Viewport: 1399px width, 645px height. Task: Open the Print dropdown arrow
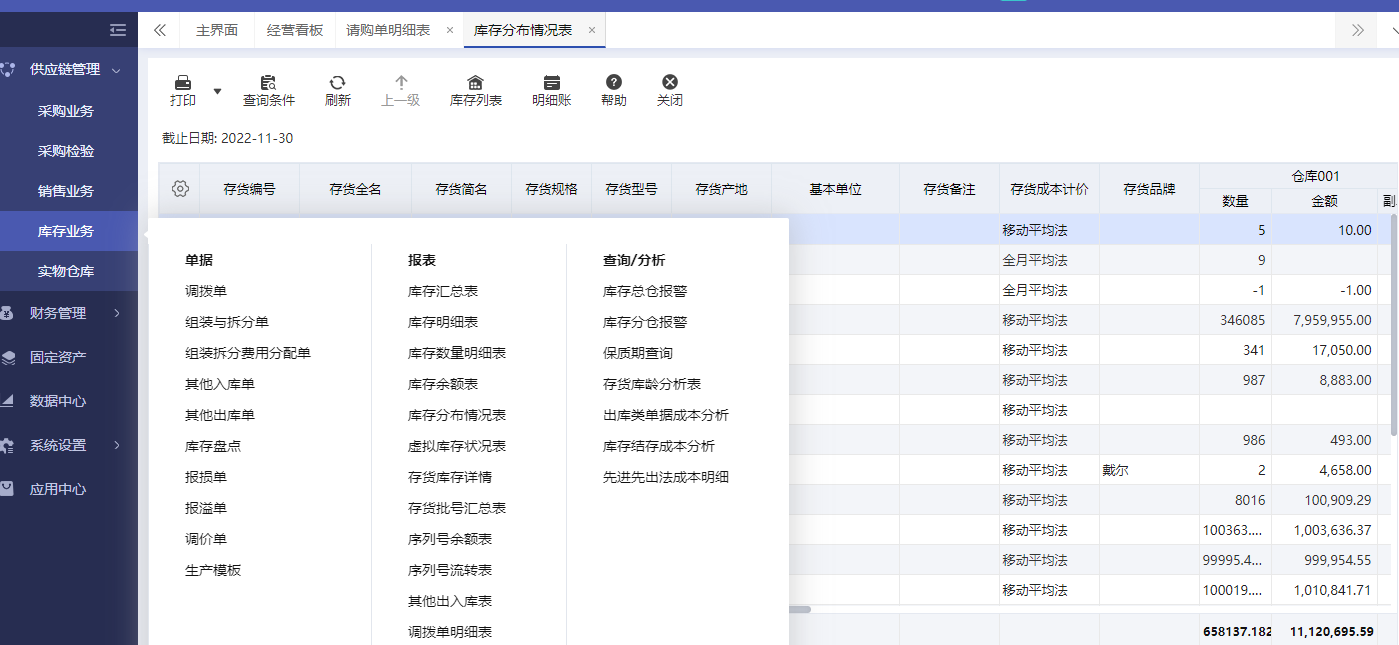[217, 91]
